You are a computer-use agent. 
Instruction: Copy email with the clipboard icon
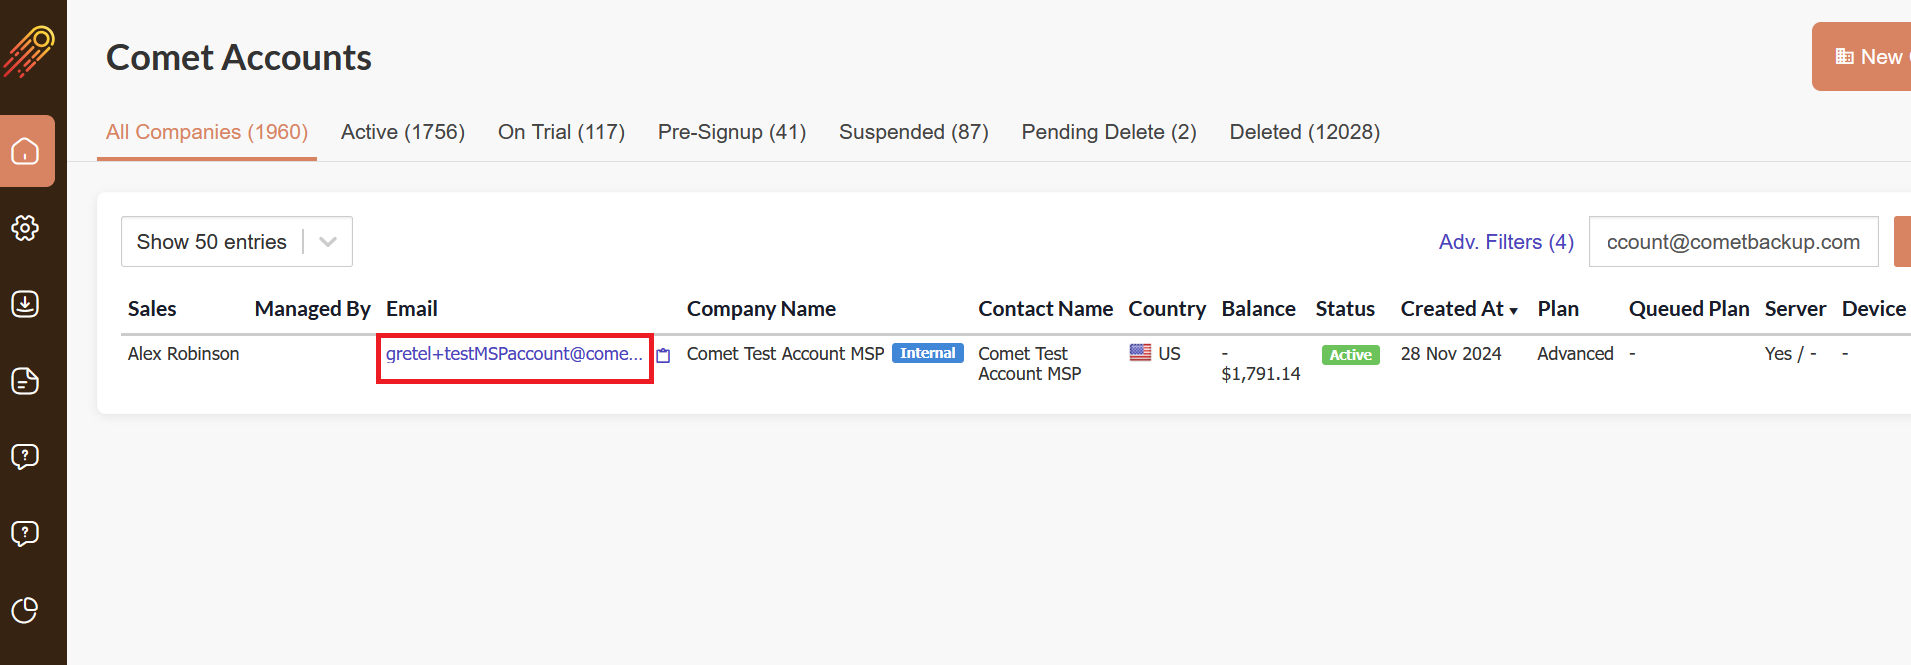tap(663, 355)
